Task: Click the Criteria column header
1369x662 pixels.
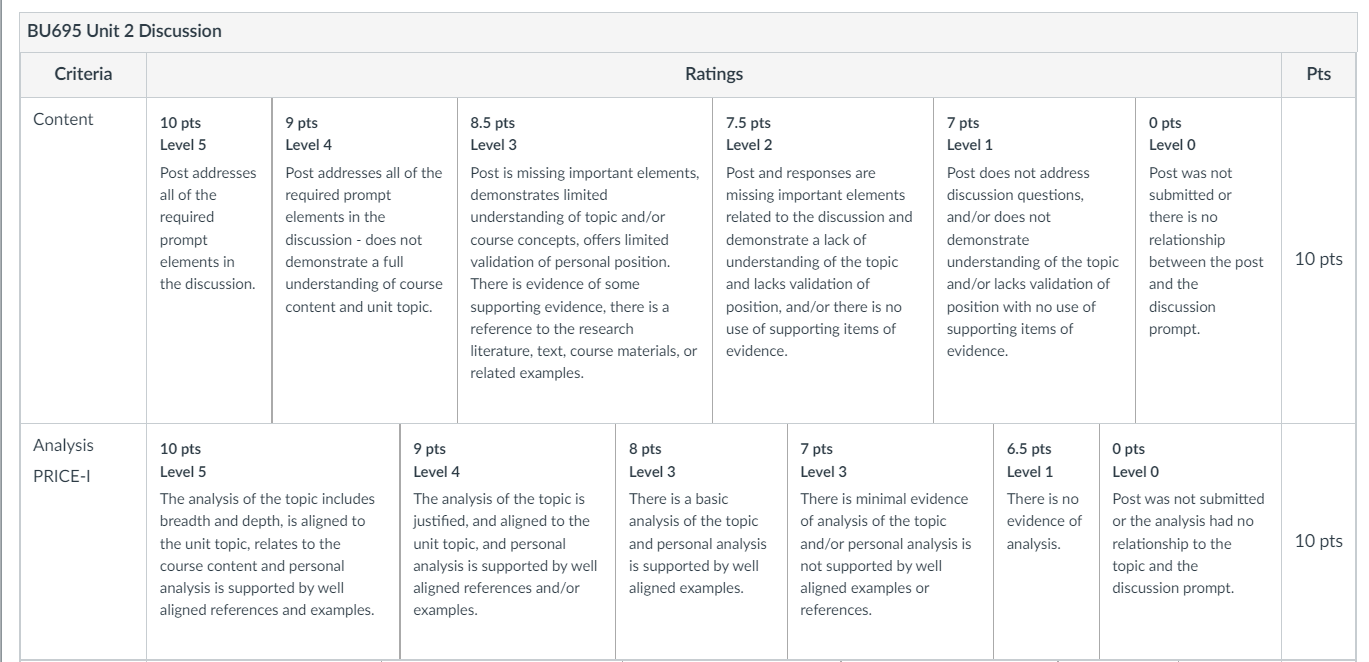Action: [82, 74]
